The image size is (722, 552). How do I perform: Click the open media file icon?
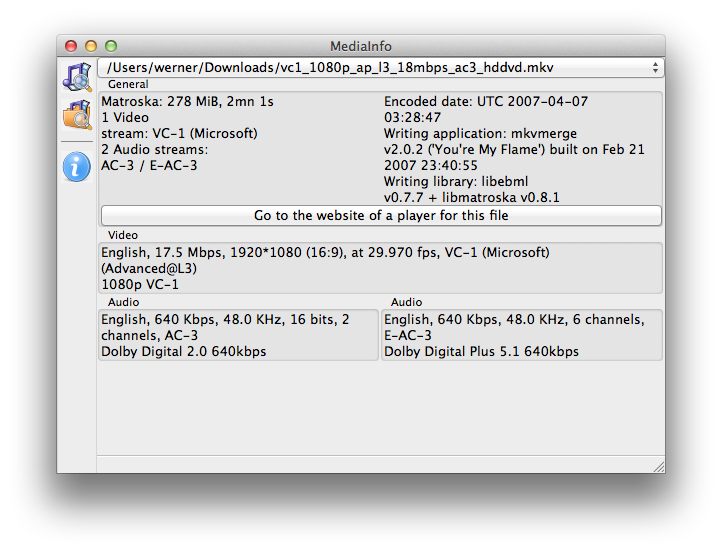pyautogui.click(x=77, y=77)
